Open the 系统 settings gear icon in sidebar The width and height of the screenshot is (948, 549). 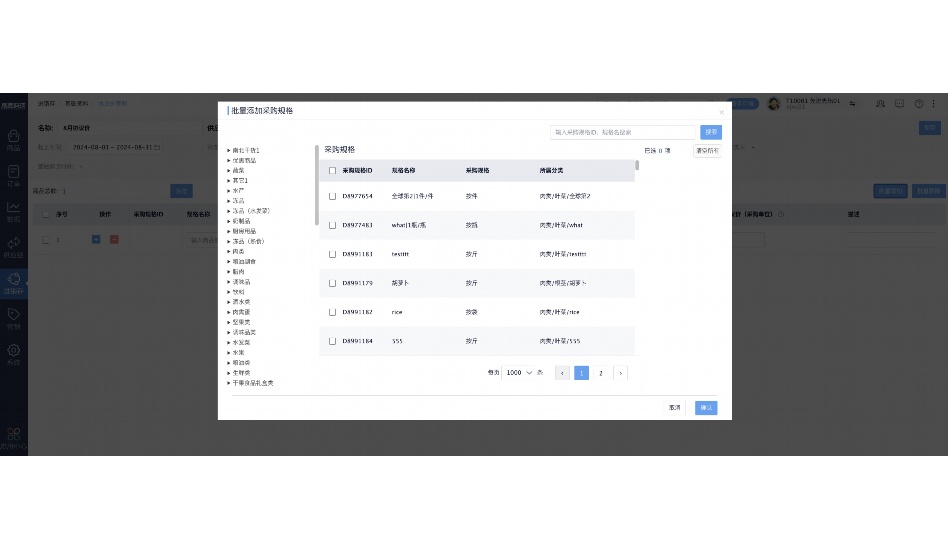point(13,352)
